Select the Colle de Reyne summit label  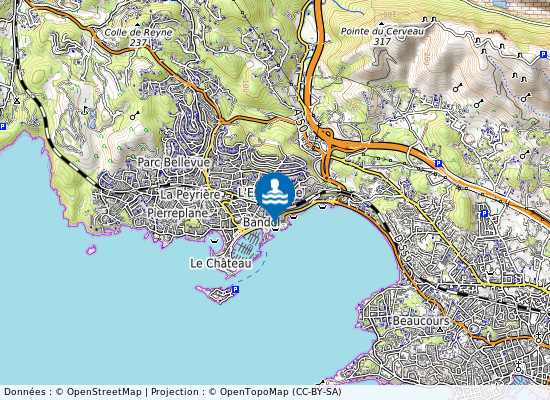point(139,37)
